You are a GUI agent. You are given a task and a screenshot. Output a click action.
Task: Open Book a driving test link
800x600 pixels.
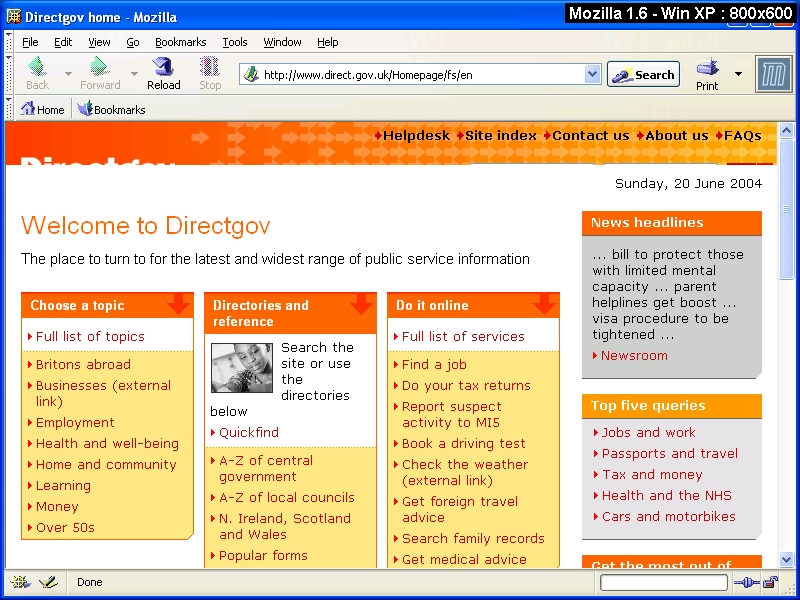(x=464, y=443)
